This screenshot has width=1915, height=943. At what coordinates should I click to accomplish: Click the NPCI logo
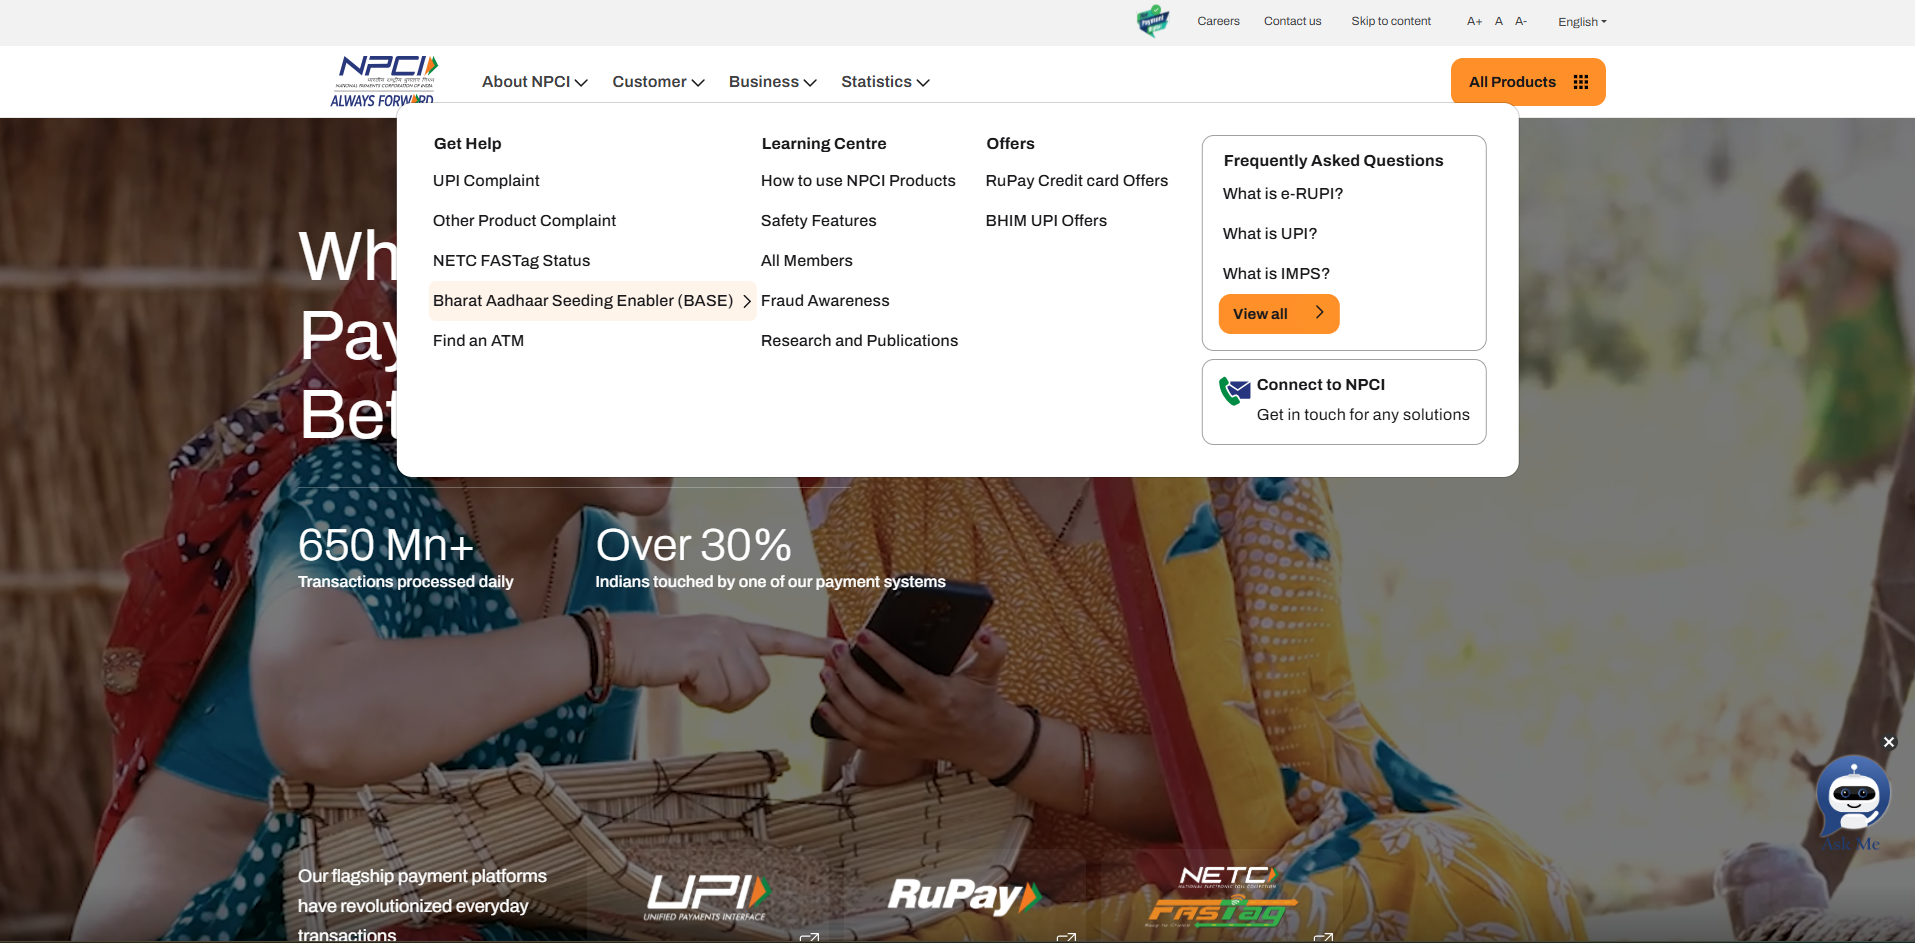(385, 80)
